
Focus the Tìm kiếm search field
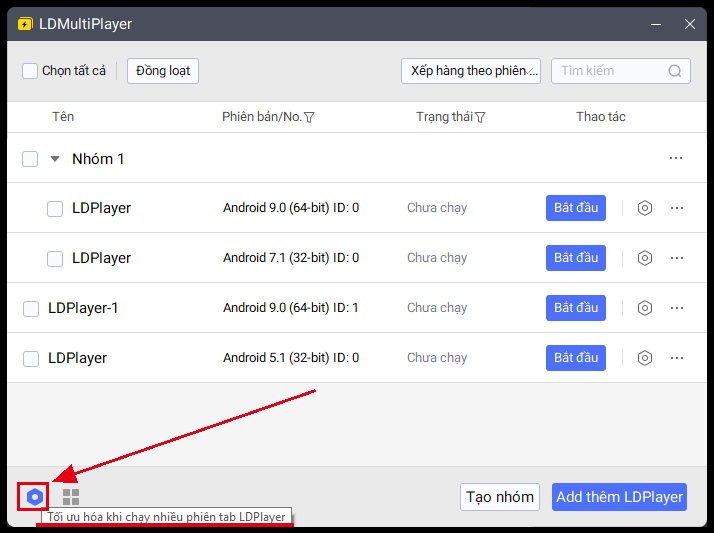[x=621, y=71]
